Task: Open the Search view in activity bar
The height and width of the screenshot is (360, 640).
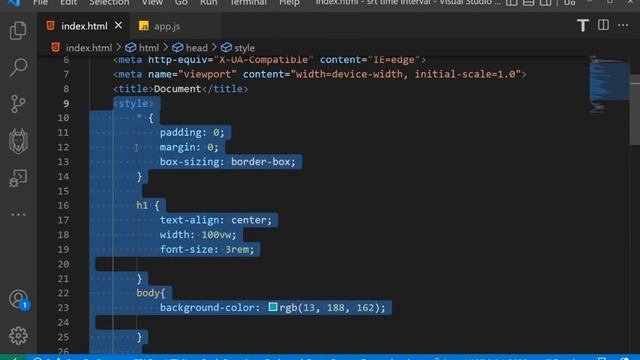Action: click(18, 67)
